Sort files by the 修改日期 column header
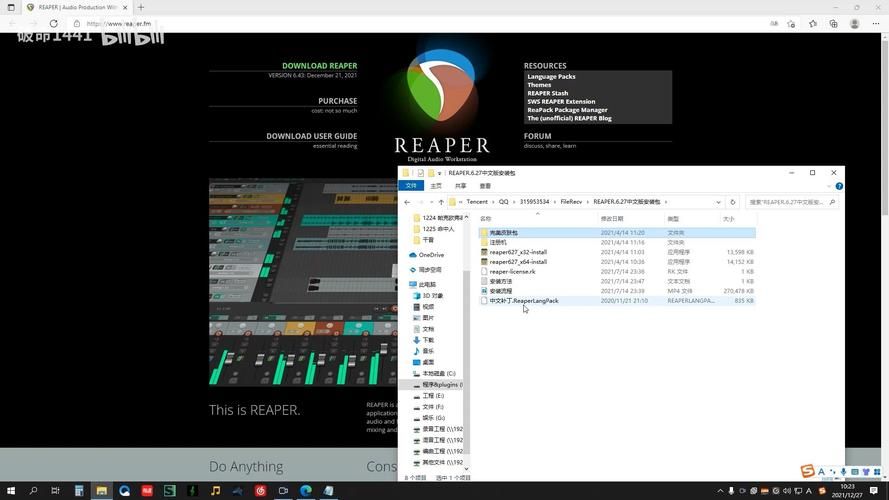The width and height of the screenshot is (889, 500). click(612, 218)
